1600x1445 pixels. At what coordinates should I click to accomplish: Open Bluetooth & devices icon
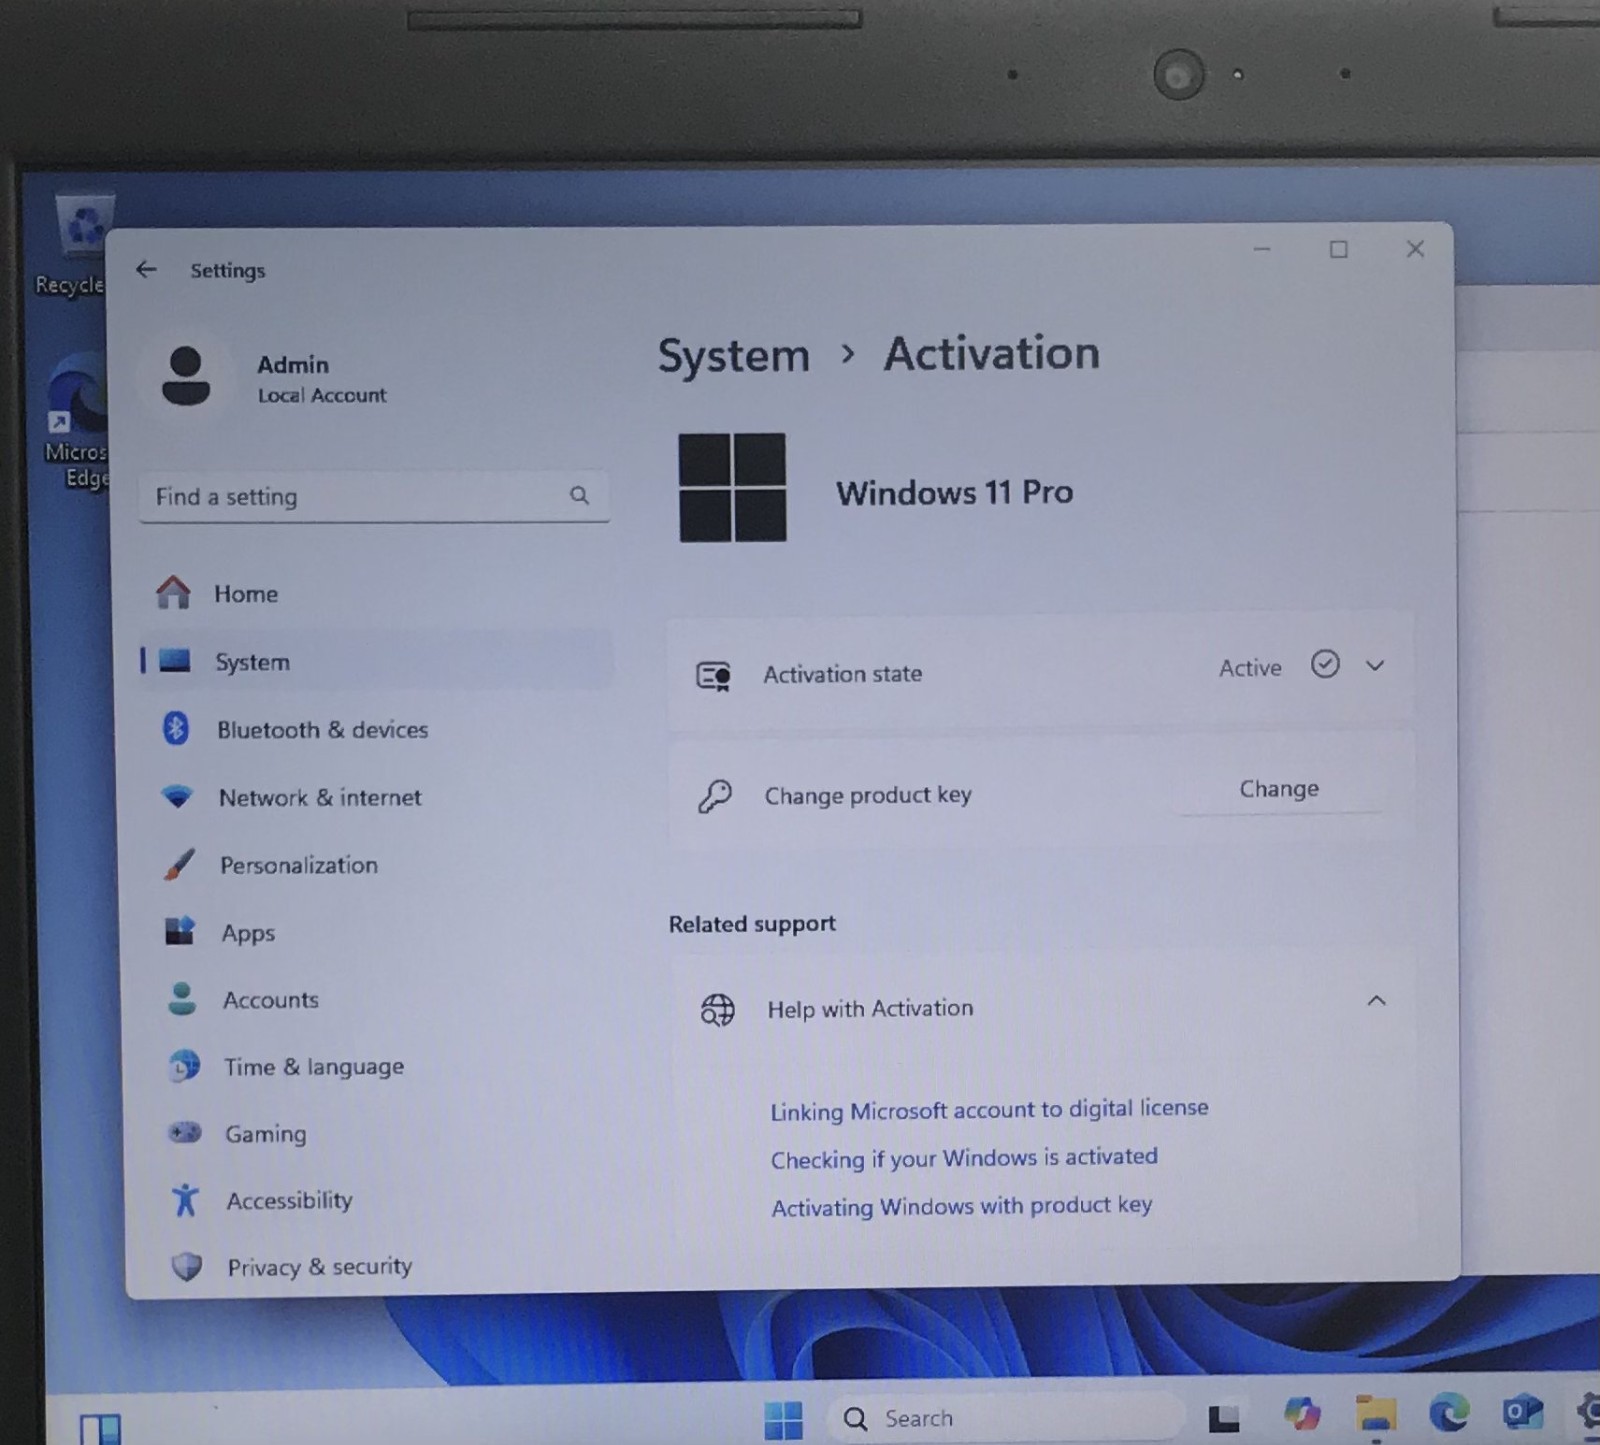176,728
